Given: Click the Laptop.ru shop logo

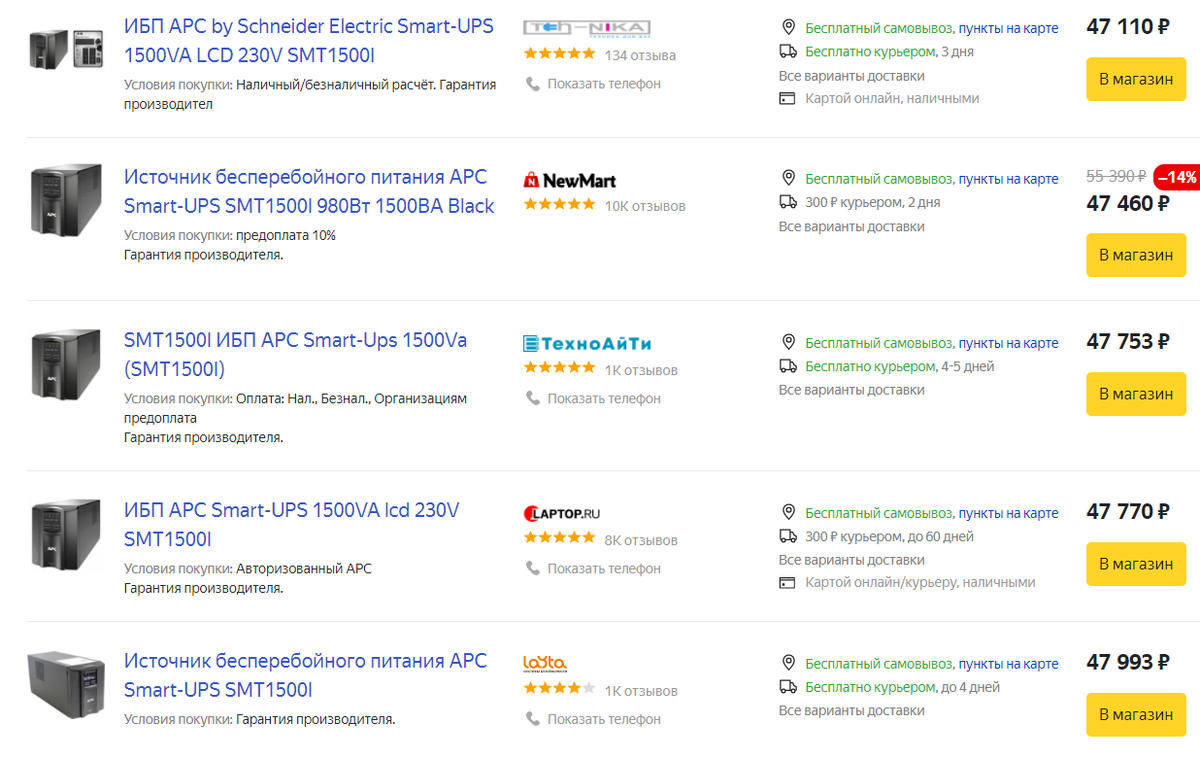Looking at the screenshot, I should [562, 514].
